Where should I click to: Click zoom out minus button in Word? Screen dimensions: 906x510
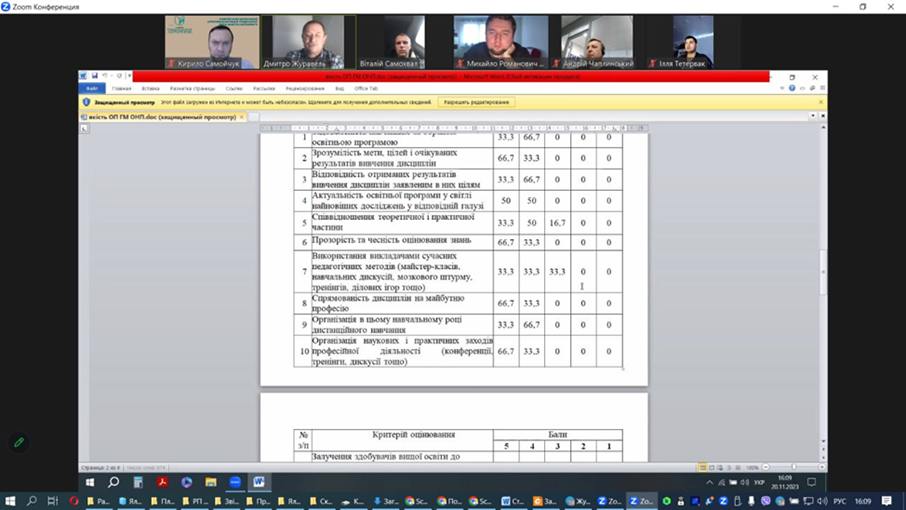[x=766, y=467]
